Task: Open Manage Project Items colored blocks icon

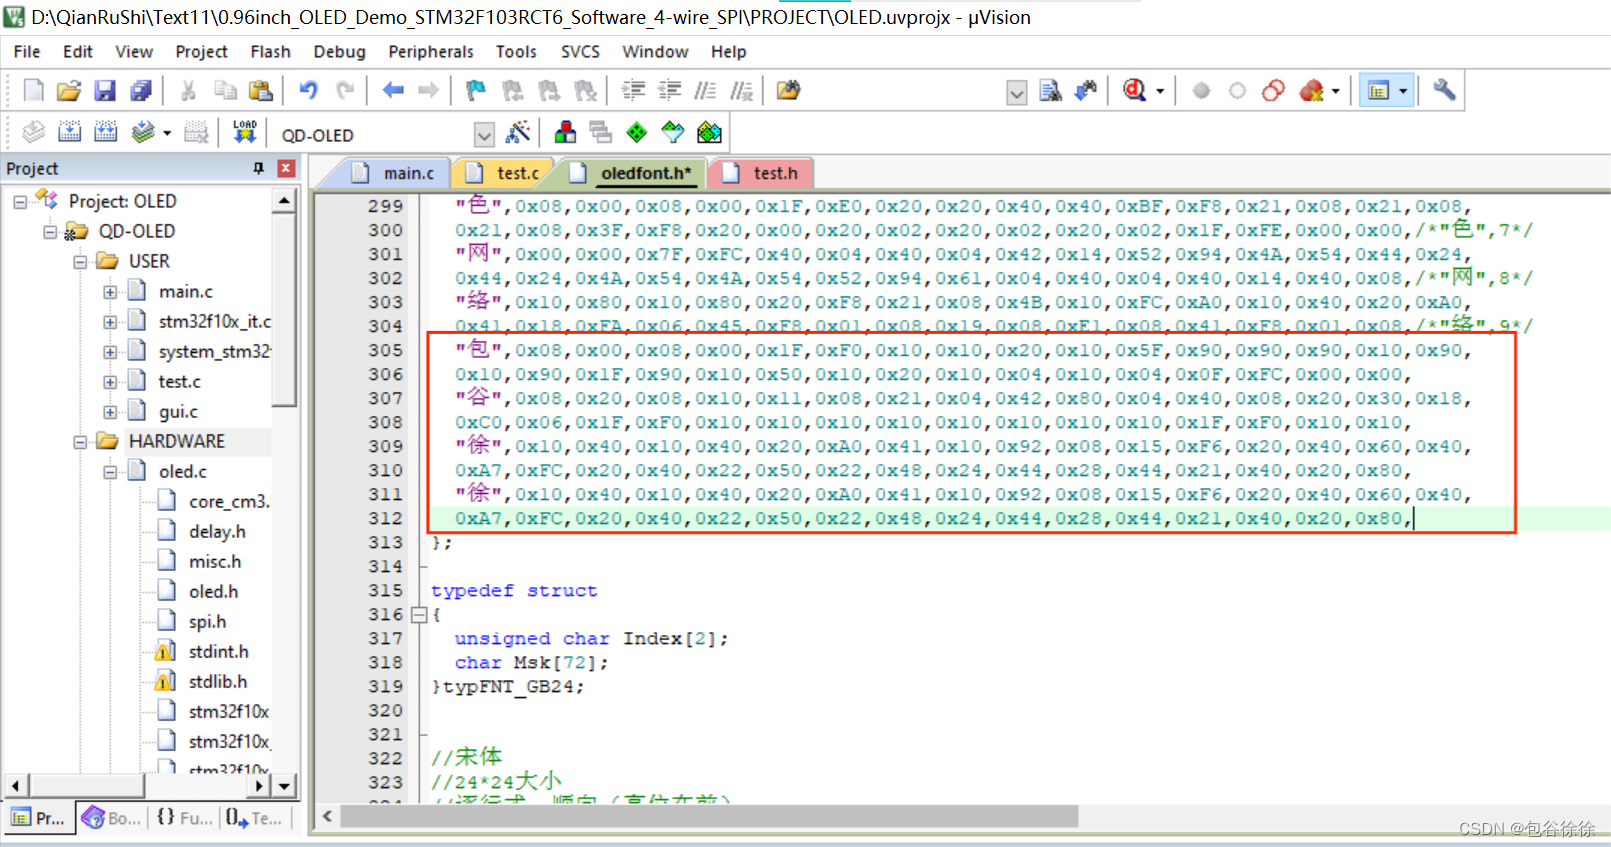Action: (x=565, y=132)
